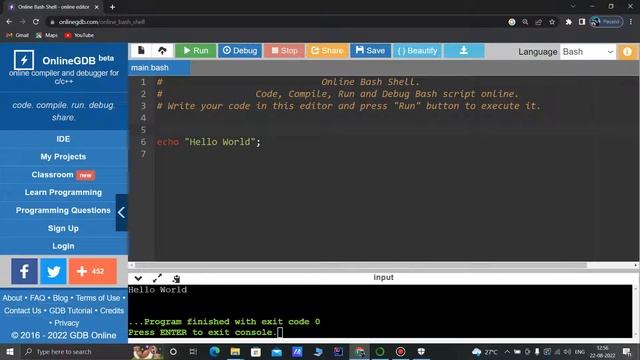640x360 pixels.
Task: Click the orange plus 452 share button
Action: (x=93, y=271)
